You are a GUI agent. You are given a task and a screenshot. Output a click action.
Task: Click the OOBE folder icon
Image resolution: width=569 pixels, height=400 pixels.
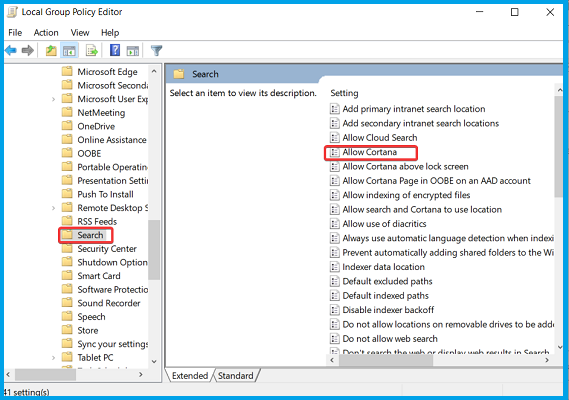coord(67,153)
